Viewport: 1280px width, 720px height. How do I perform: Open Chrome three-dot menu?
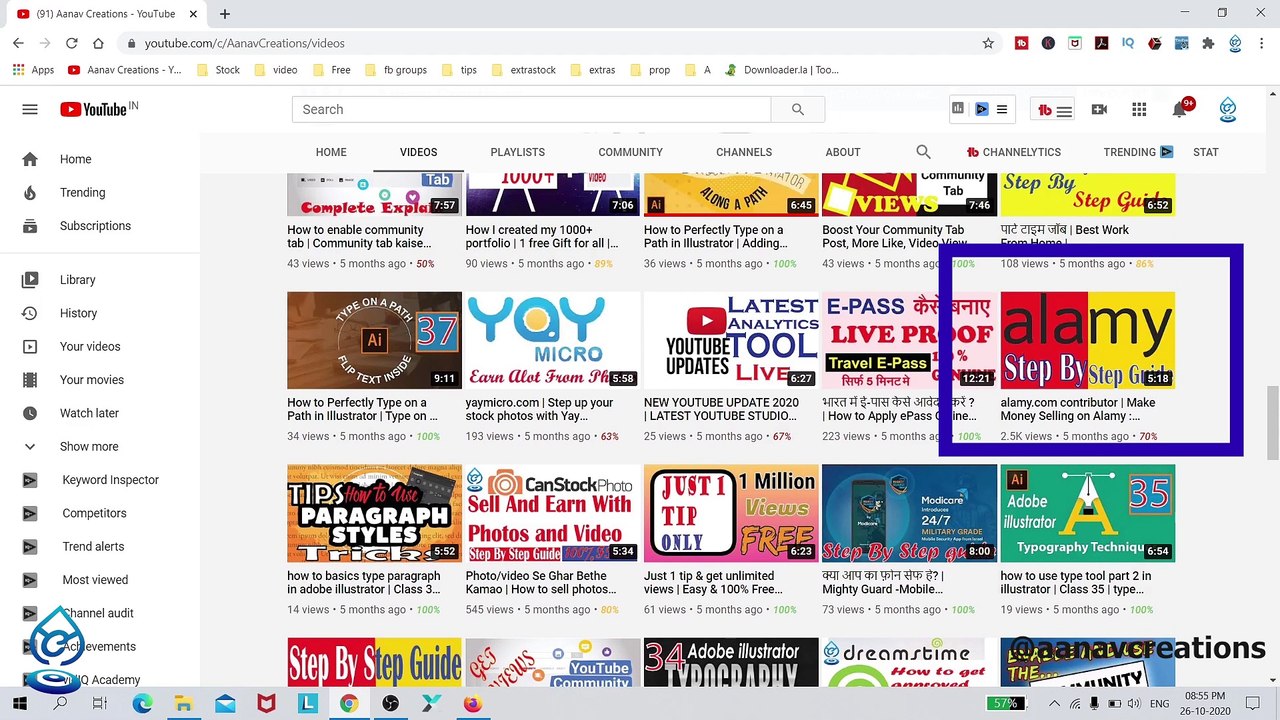pos(1263,43)
